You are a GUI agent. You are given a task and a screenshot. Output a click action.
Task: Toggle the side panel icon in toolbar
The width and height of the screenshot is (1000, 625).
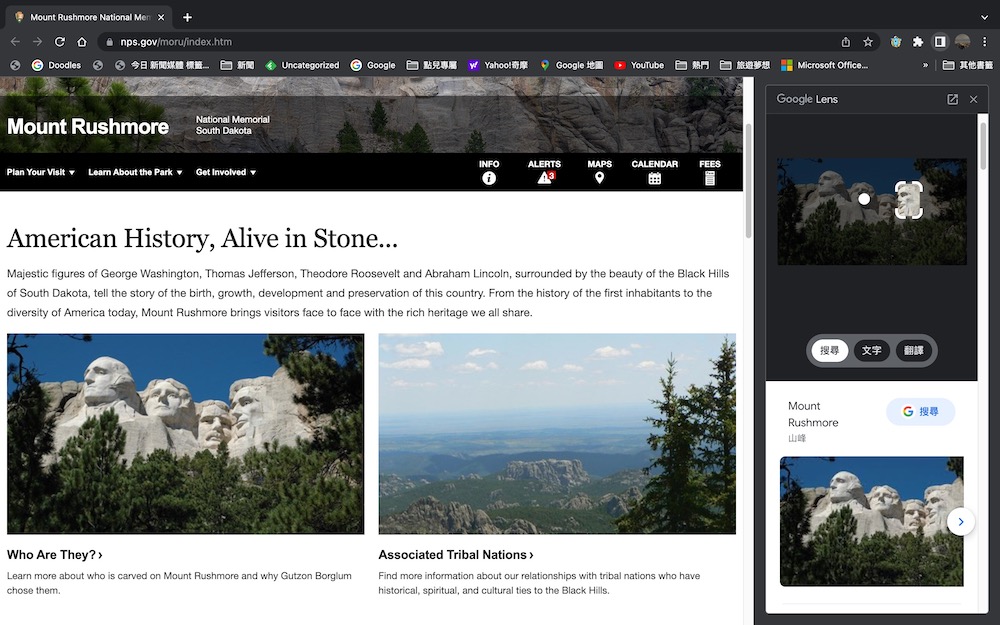click(x=940, y=41)
